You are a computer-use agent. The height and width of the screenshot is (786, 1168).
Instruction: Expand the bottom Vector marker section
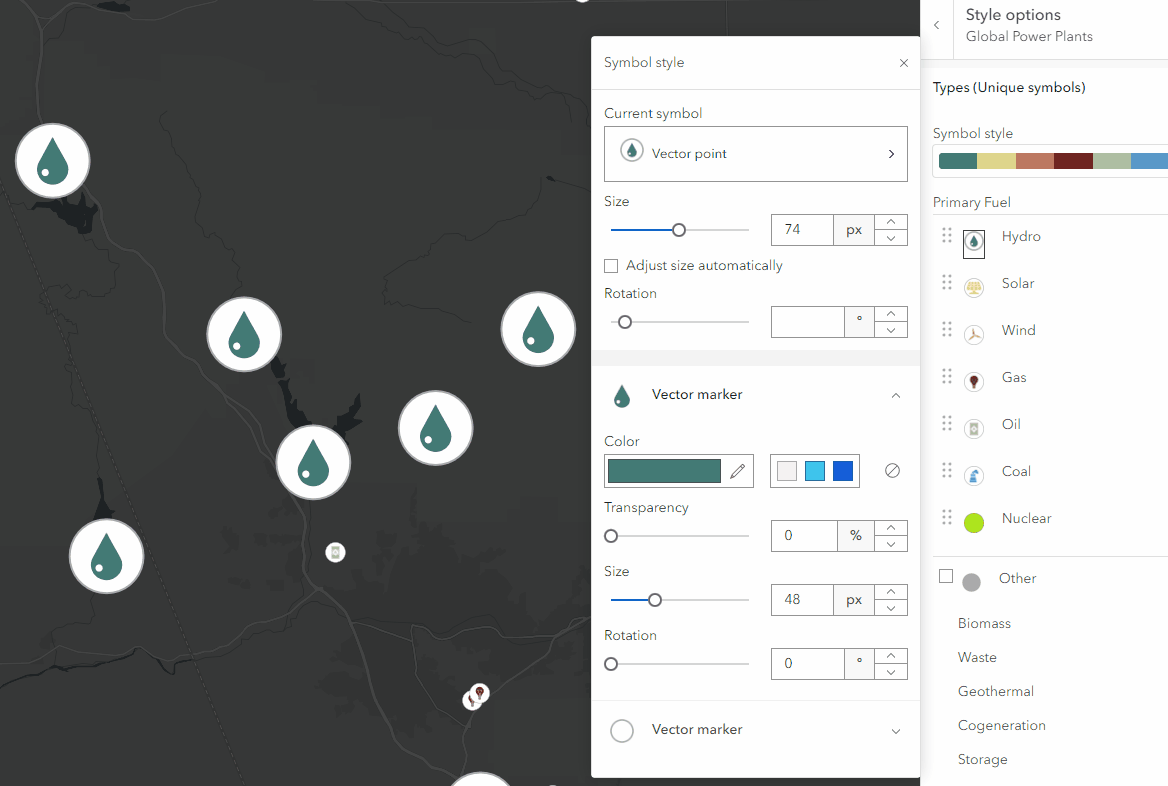tap(896, 730)
